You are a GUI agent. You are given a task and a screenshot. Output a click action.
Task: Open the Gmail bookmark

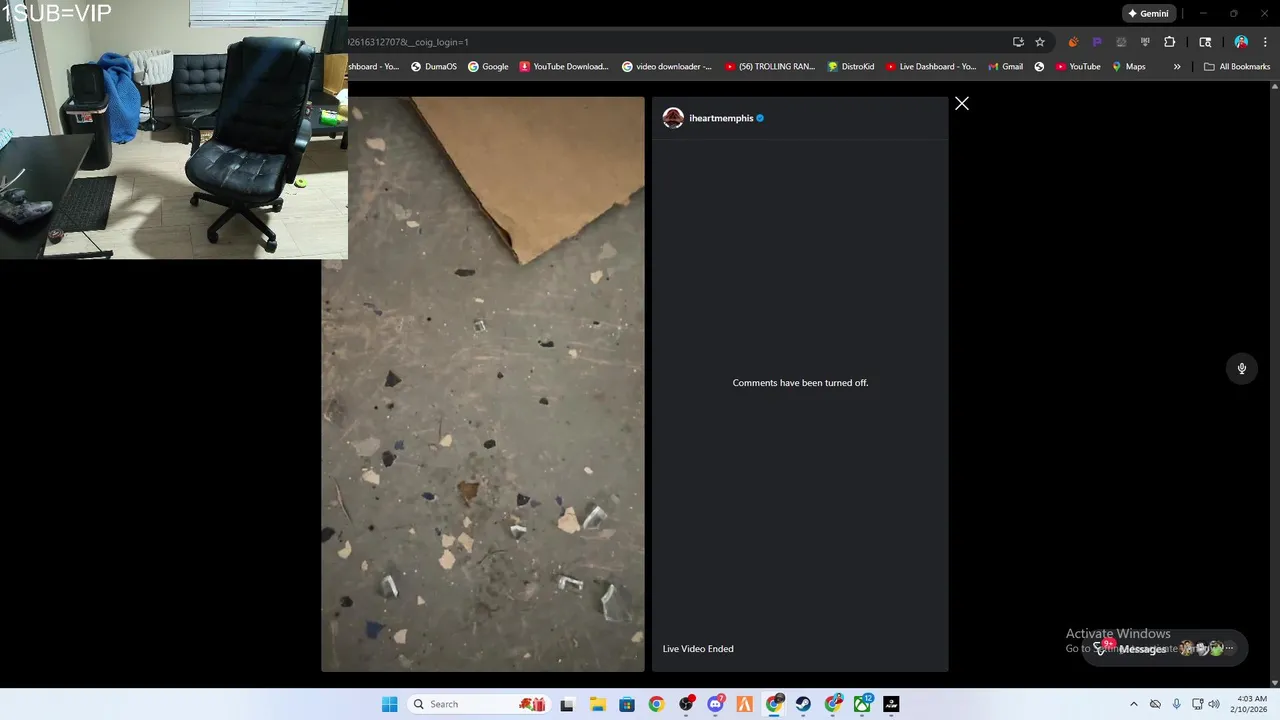pyautogui.click(x=1005, y=67)
